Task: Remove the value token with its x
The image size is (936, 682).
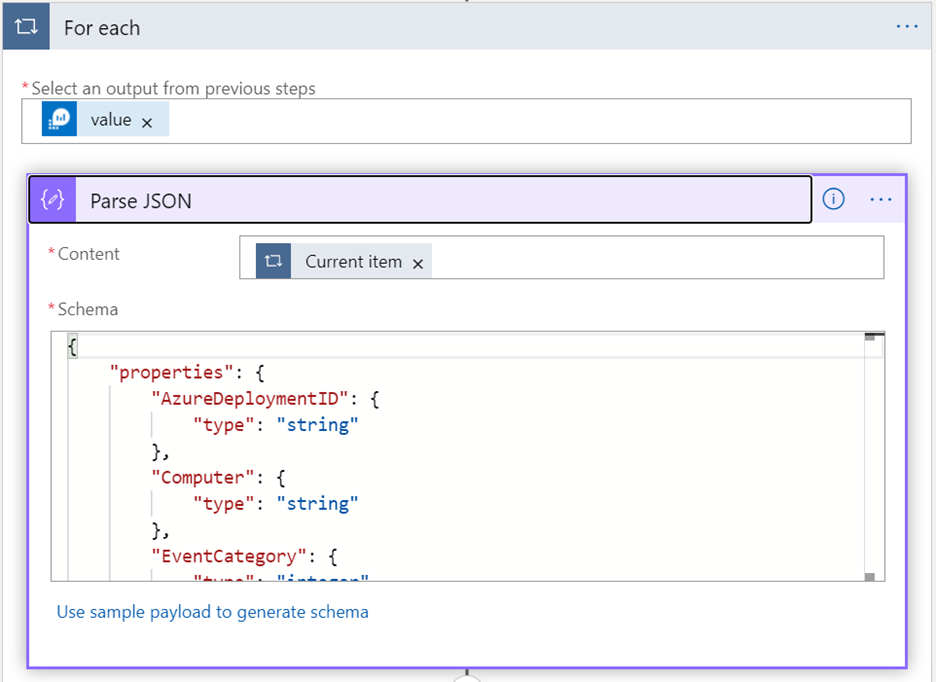Action: click(x=147, y=122)
